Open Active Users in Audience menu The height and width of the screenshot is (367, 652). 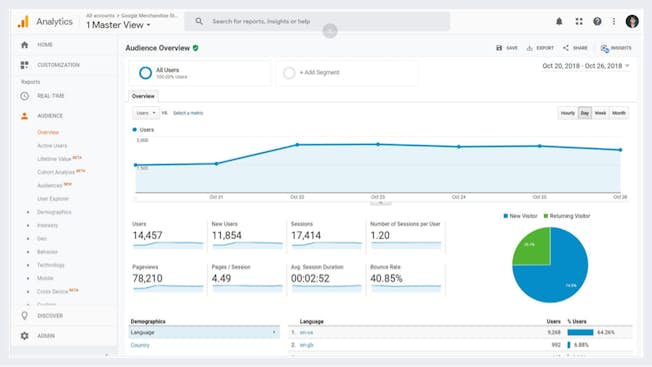(52, 145)
